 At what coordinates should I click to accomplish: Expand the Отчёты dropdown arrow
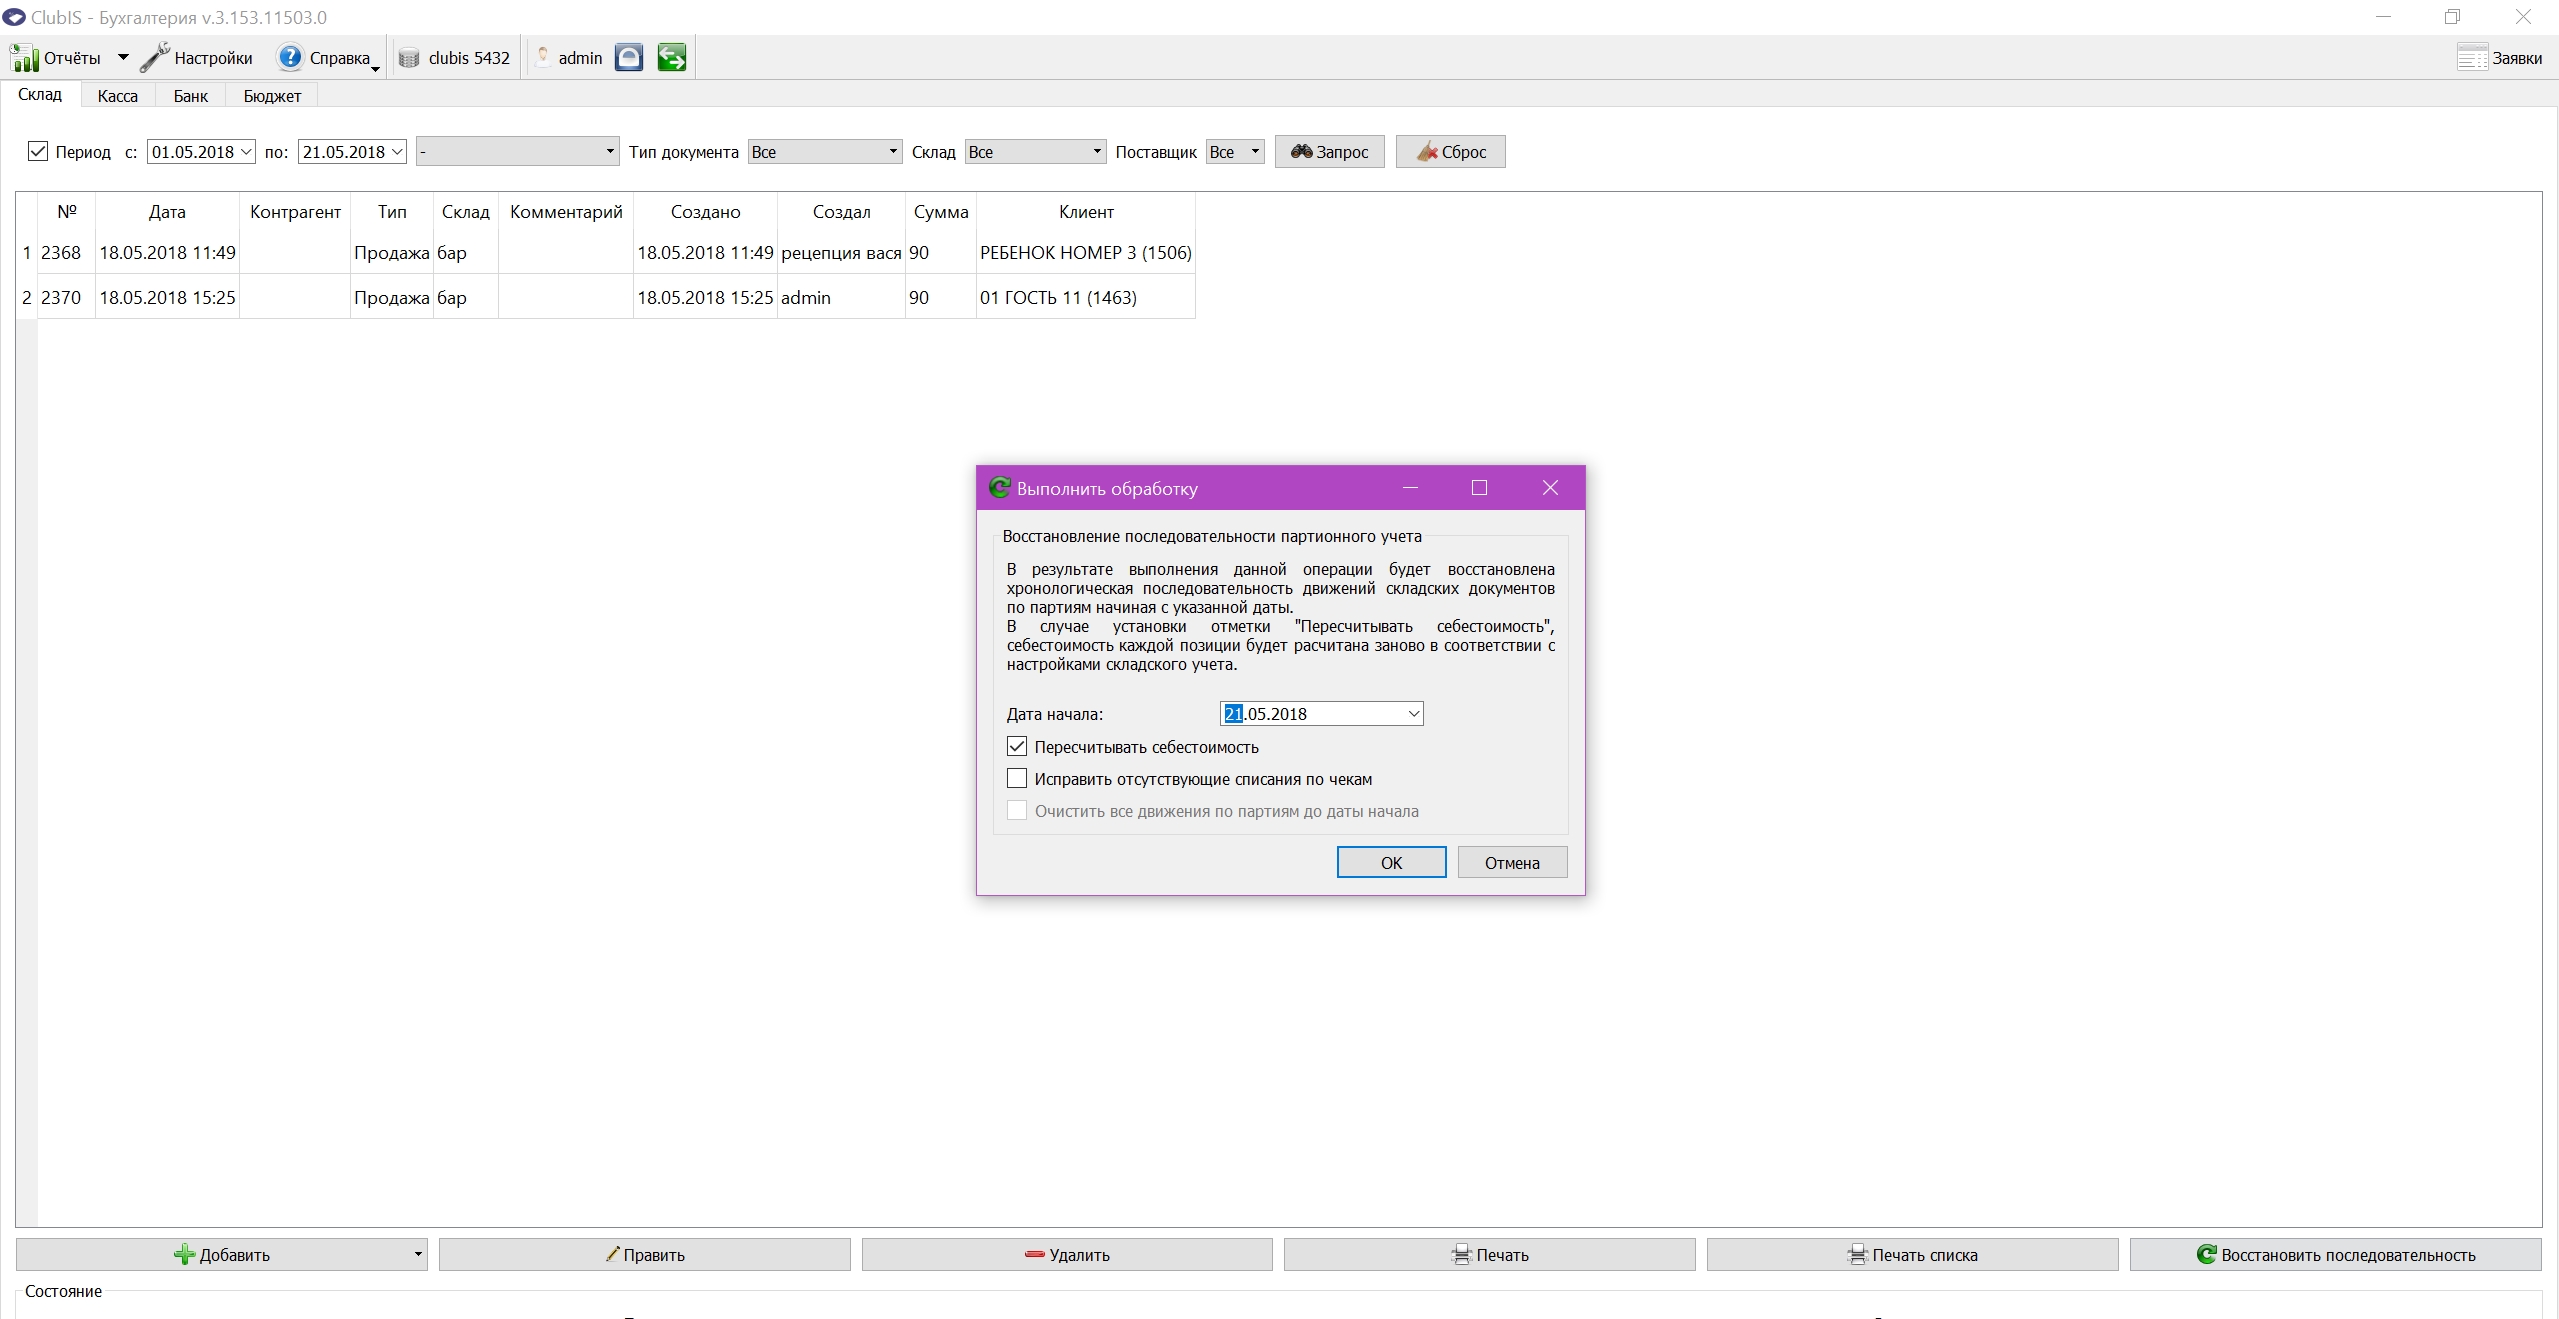pyautogui.click(x=123, y=58)
